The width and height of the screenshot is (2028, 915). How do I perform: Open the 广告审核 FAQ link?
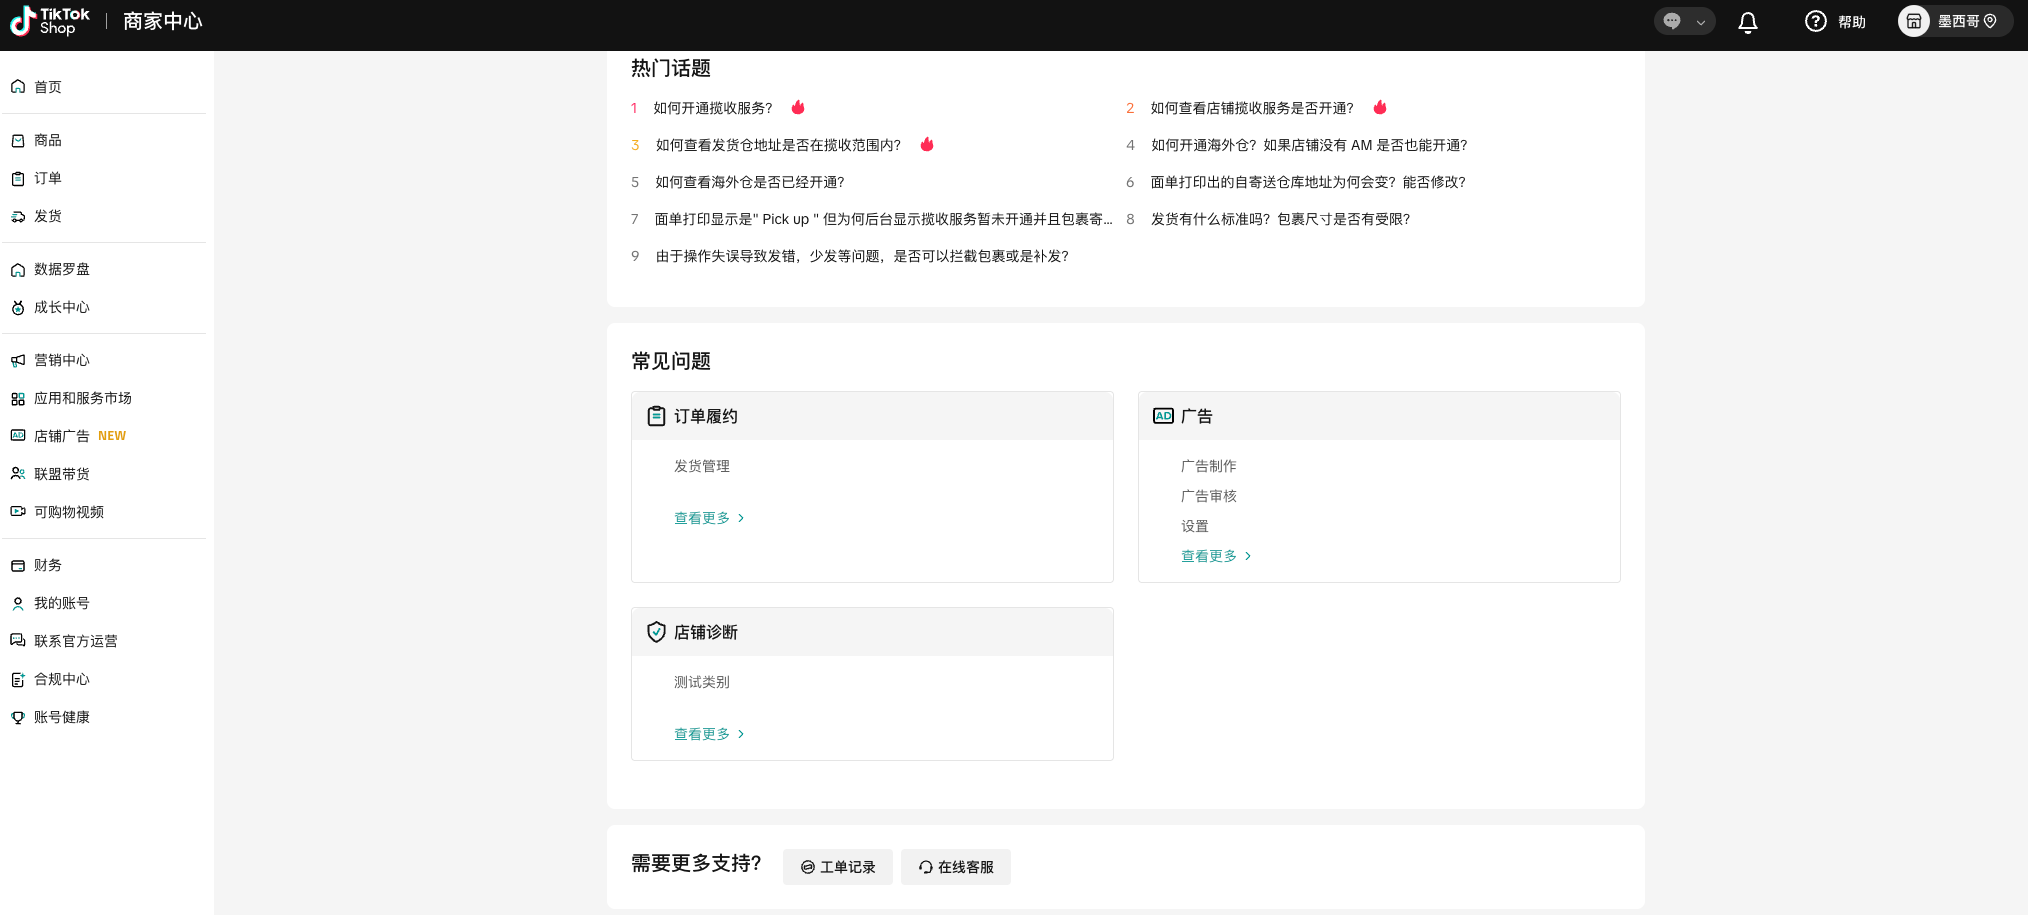pyautogui.click(x=1208, y=496)
